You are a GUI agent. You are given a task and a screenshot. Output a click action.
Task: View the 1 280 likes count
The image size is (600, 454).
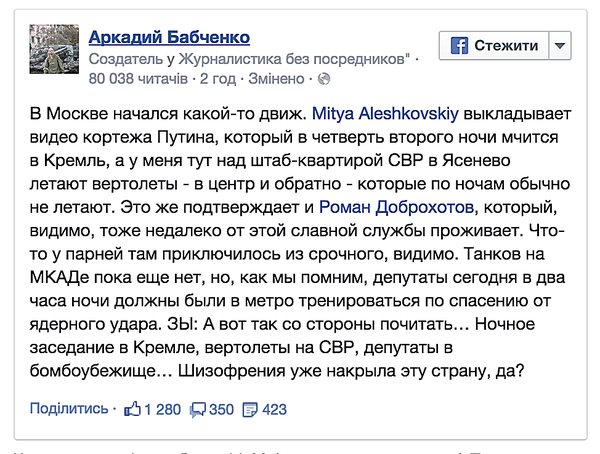162,408
